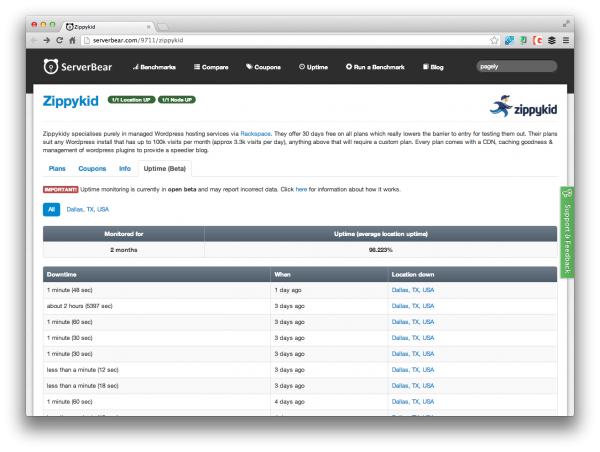Open the Benchmarks nav item
This screenshot has width=600, height=452.
[154, 67]
